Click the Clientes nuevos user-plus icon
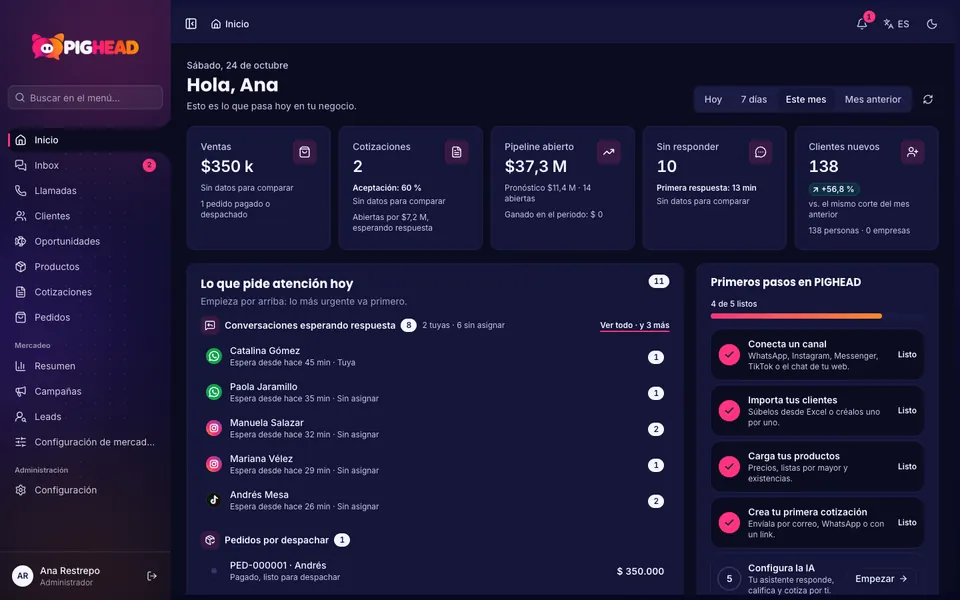 912,152
